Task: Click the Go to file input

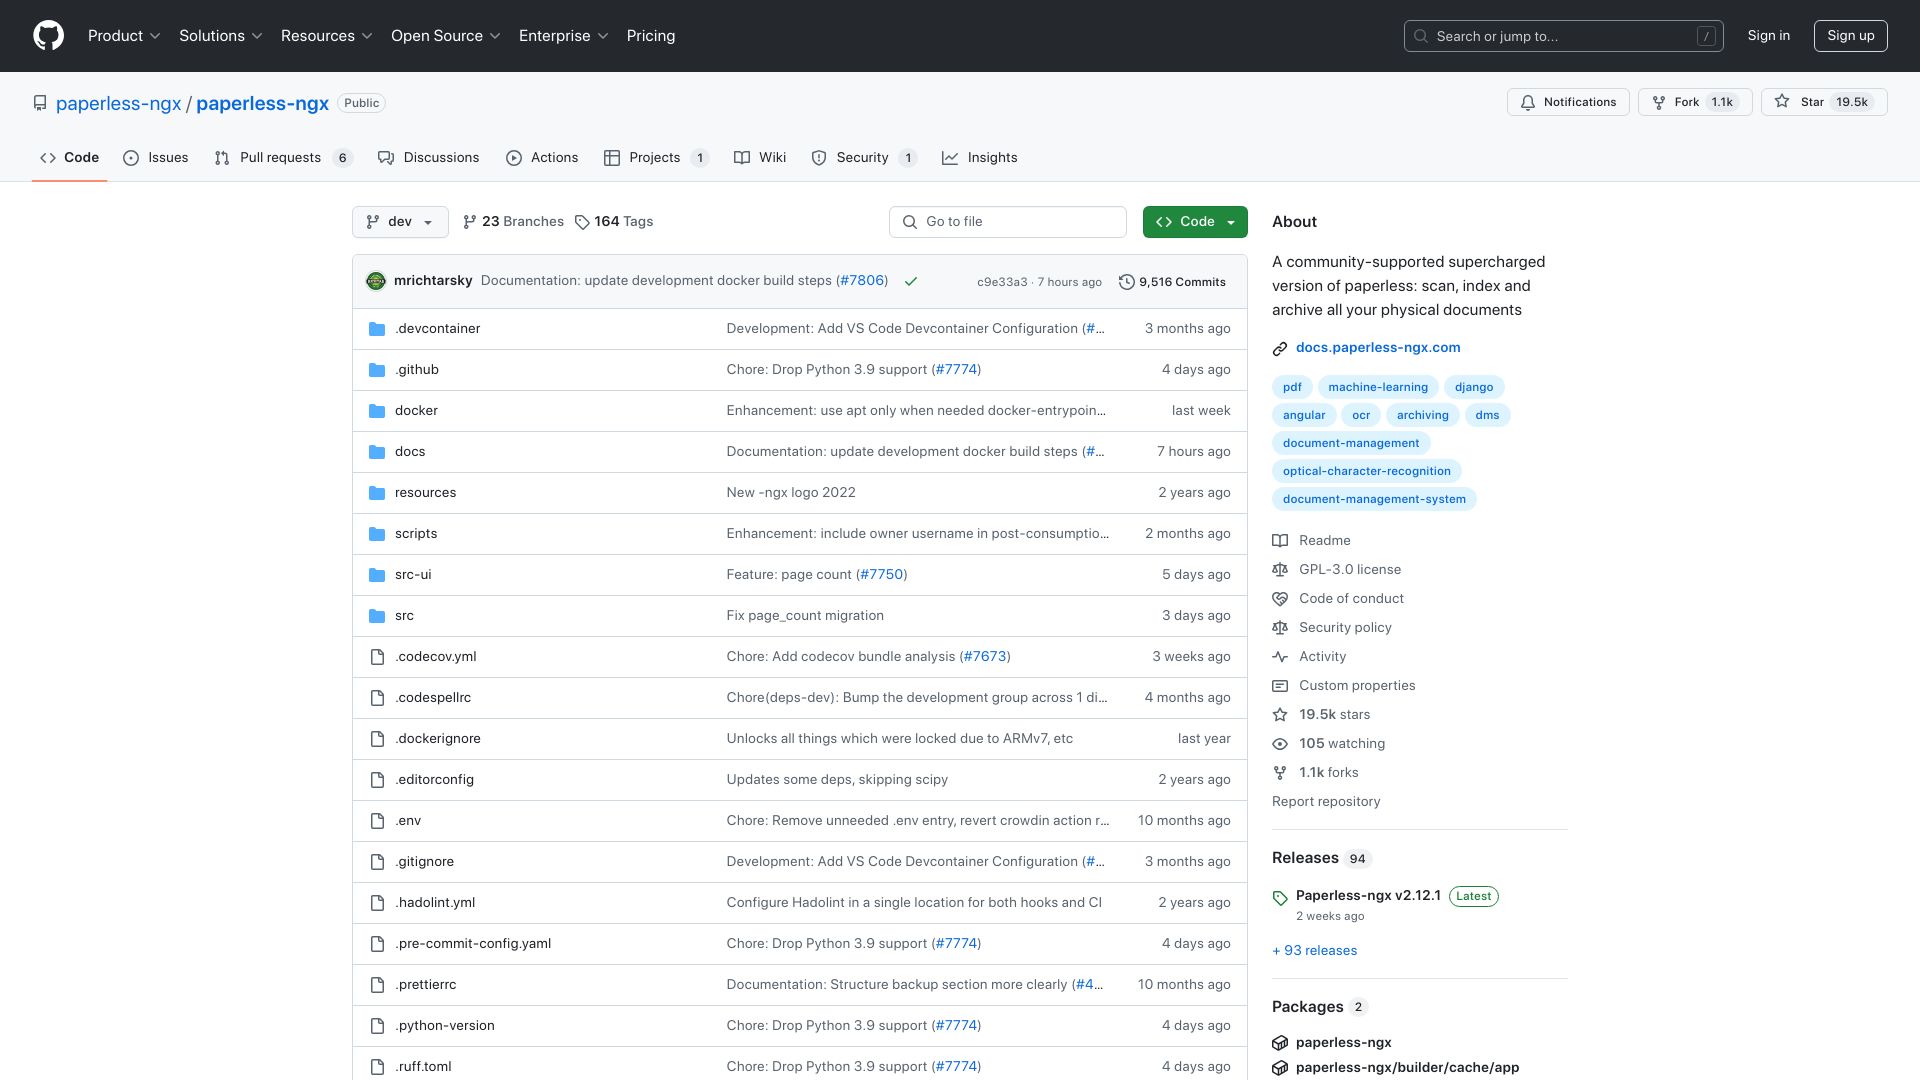Action: tap(1008, 222)
